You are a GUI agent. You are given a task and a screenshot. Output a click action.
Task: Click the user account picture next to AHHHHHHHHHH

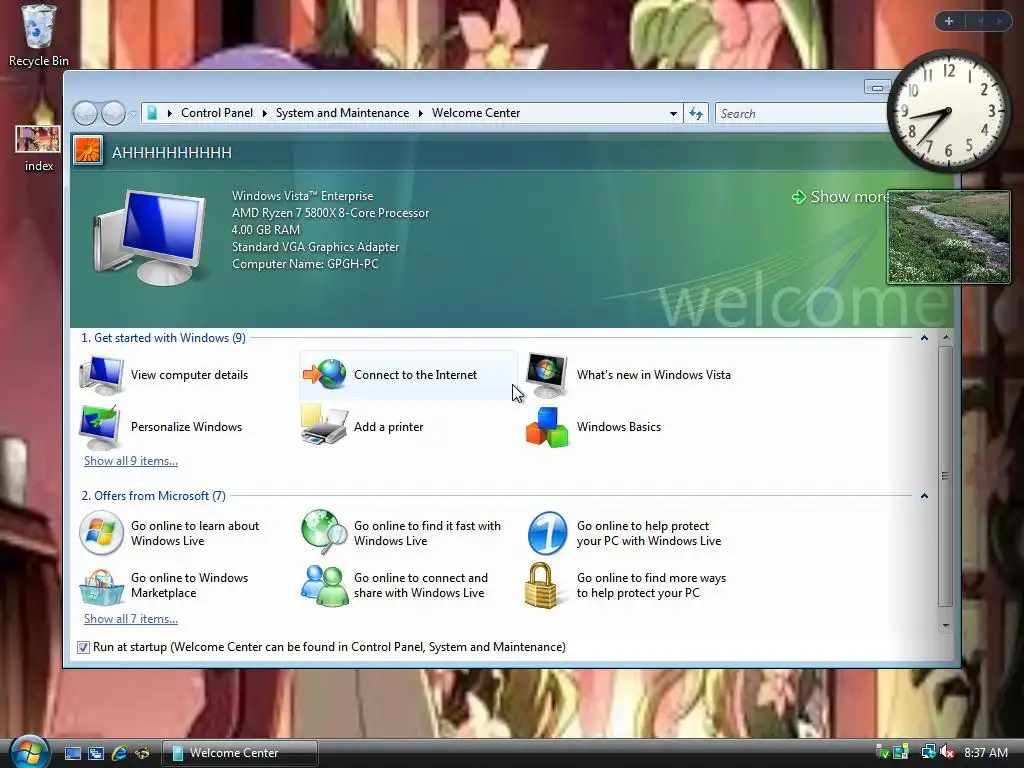coord(88,151)
